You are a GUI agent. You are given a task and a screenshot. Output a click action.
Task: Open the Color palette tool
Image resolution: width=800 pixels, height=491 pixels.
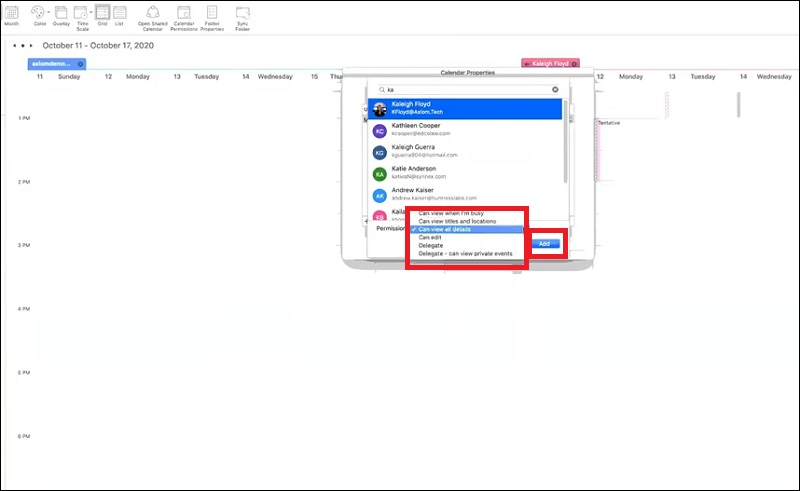coord(38,15)
